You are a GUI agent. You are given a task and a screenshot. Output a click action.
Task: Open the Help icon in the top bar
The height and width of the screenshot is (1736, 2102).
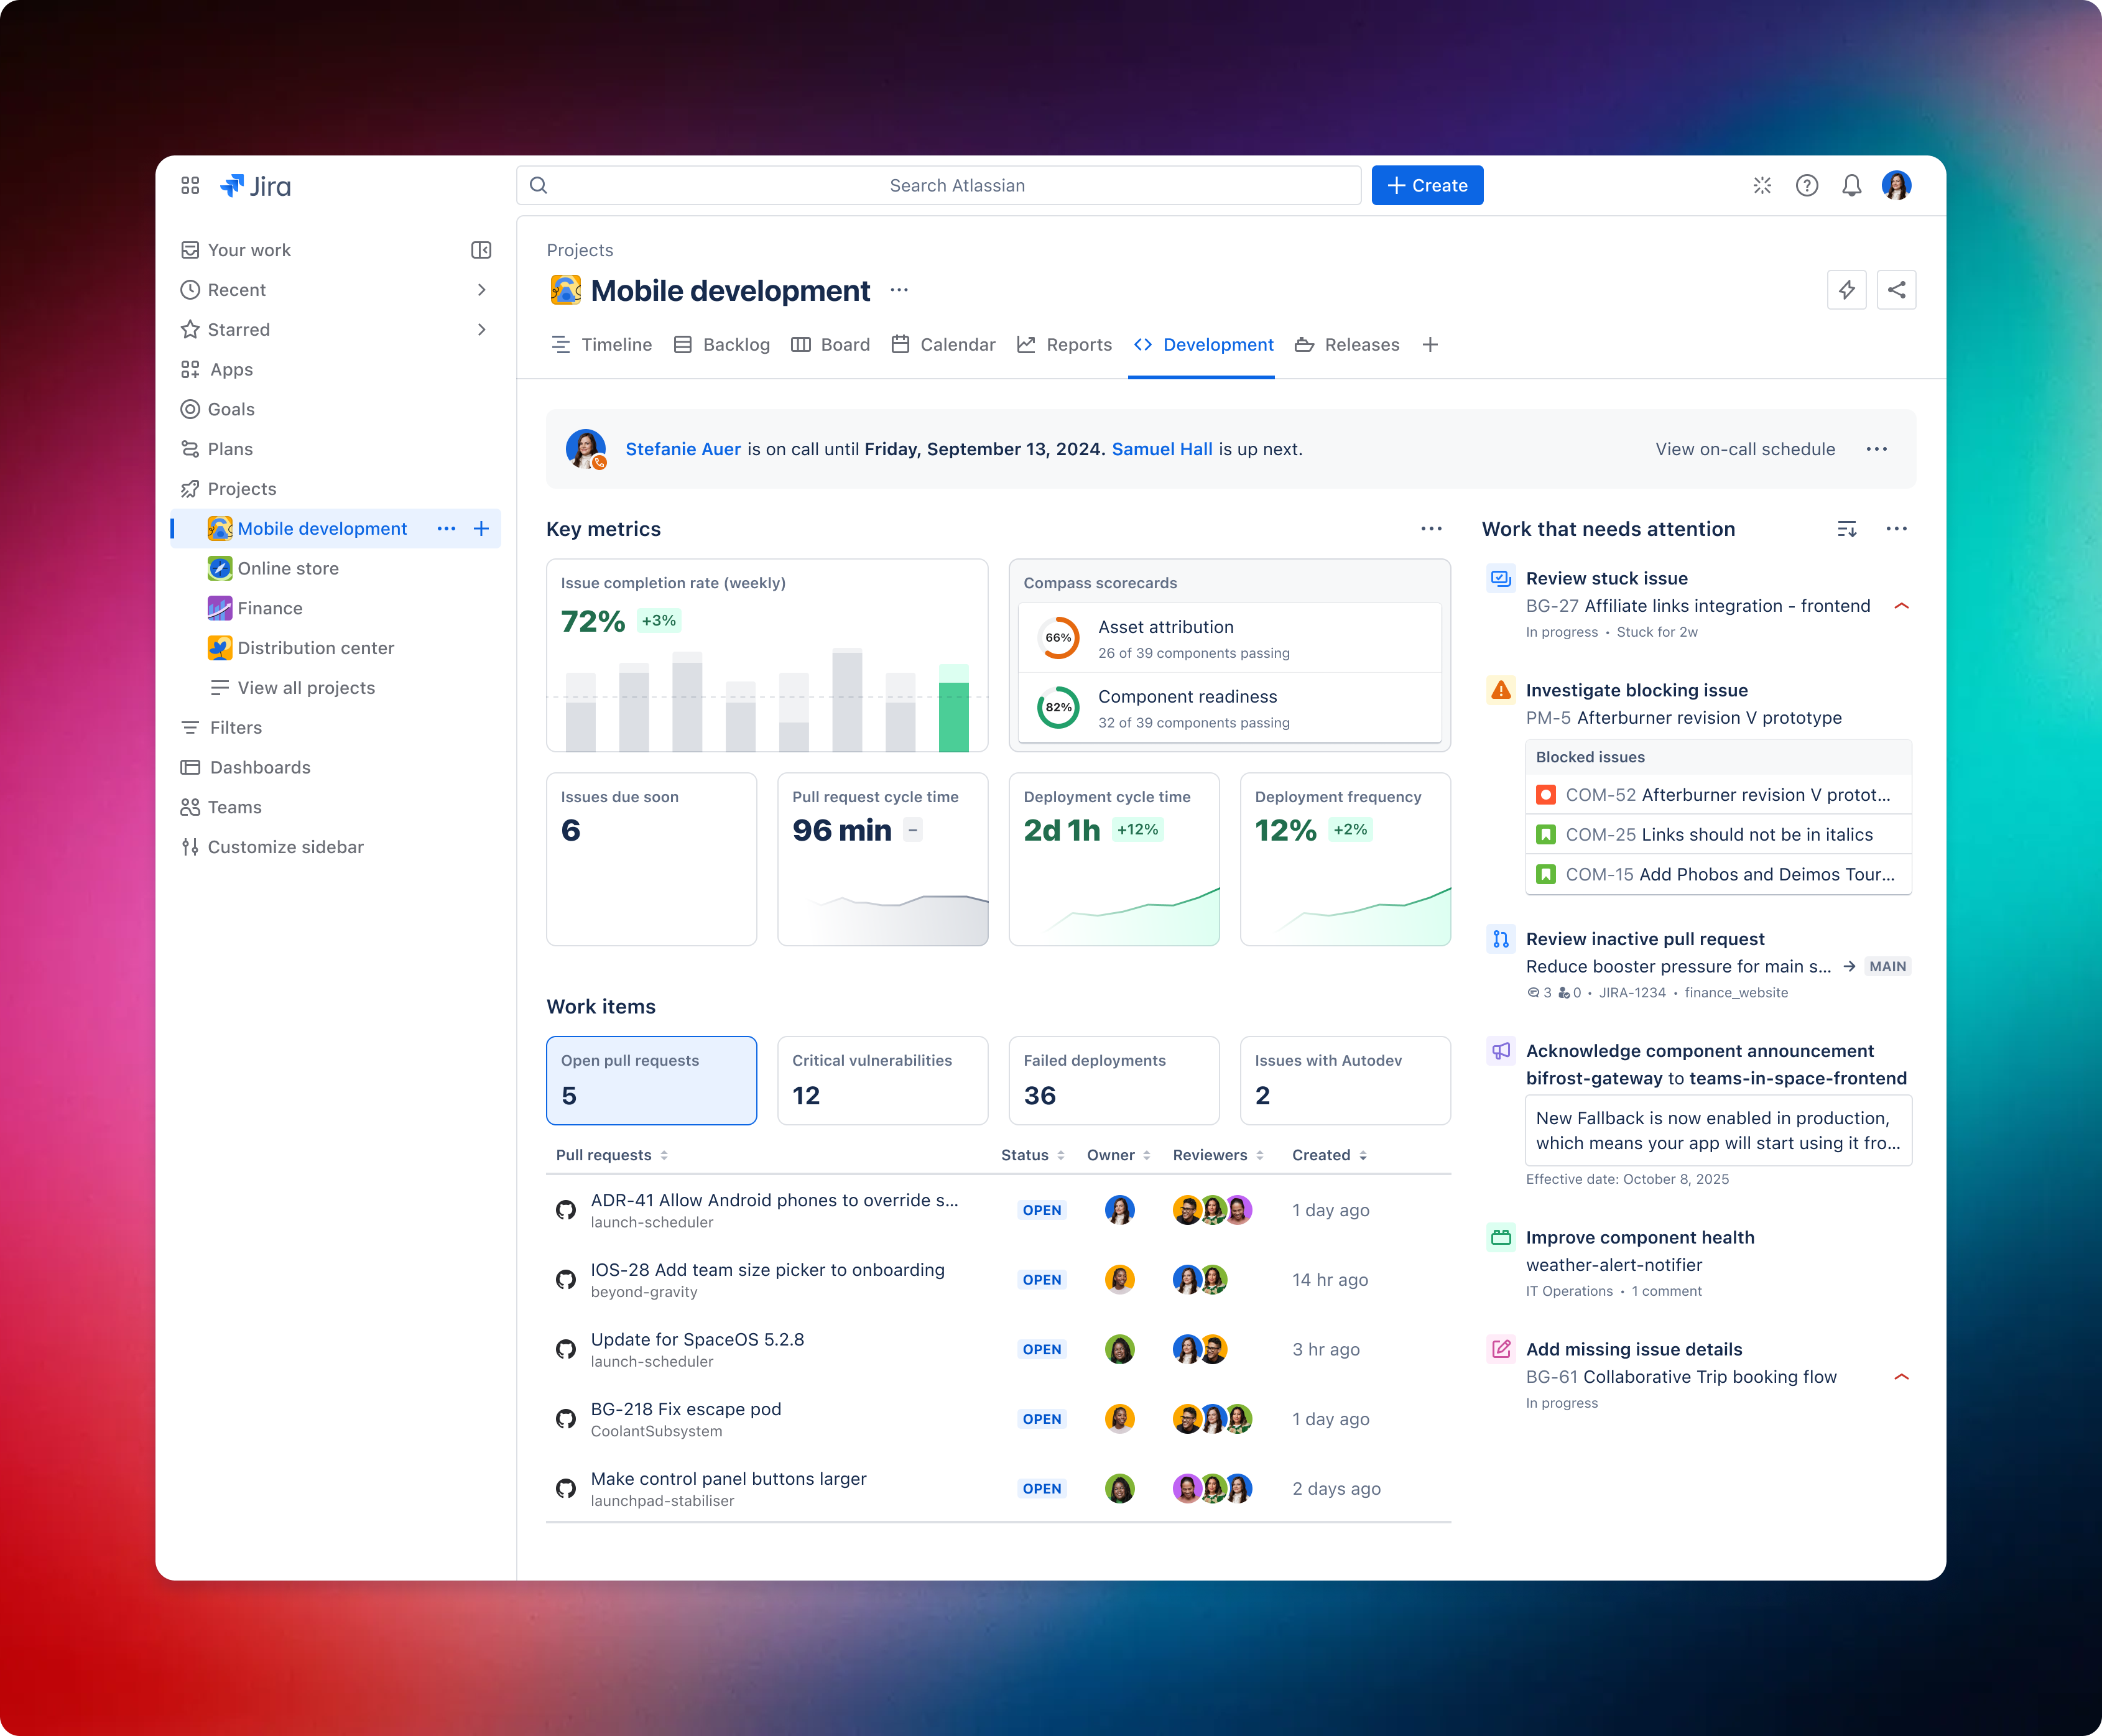pos(1807,185)
